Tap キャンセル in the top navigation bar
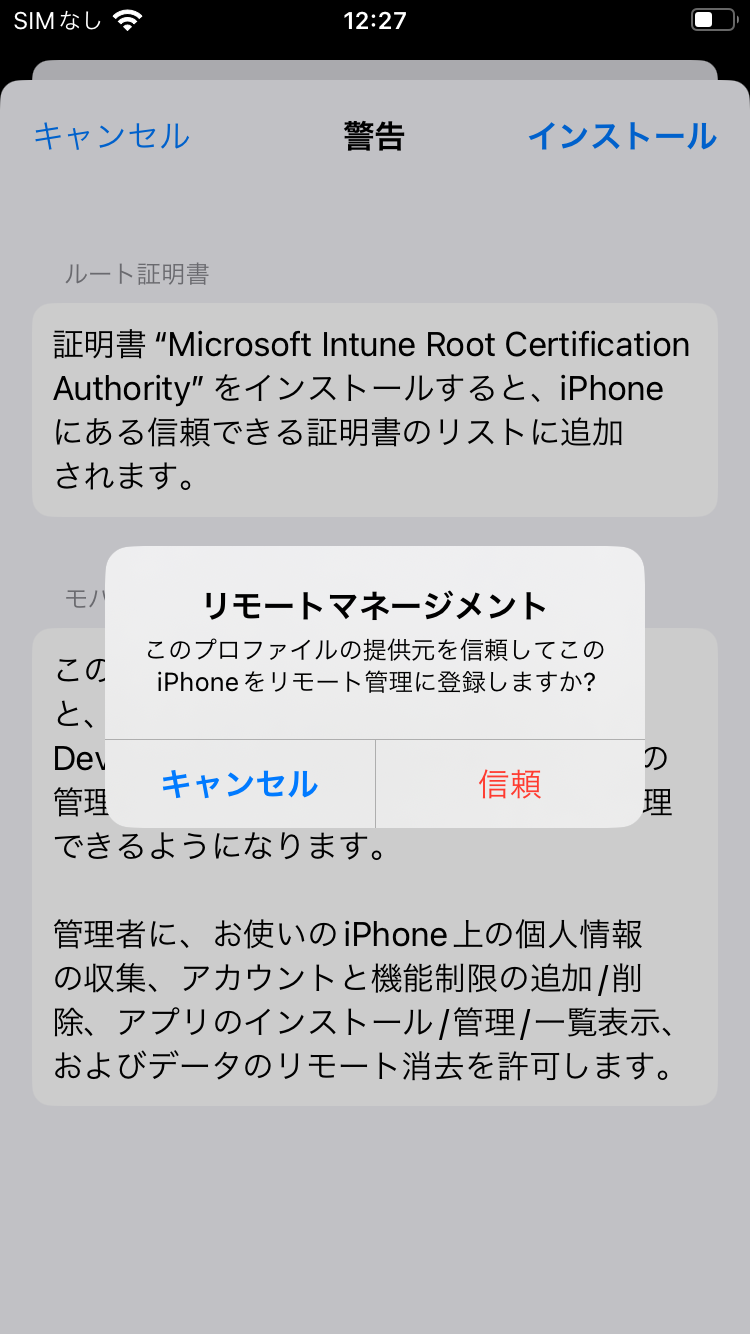This screenshot has width=750, height=1334. tap(111, 136)
